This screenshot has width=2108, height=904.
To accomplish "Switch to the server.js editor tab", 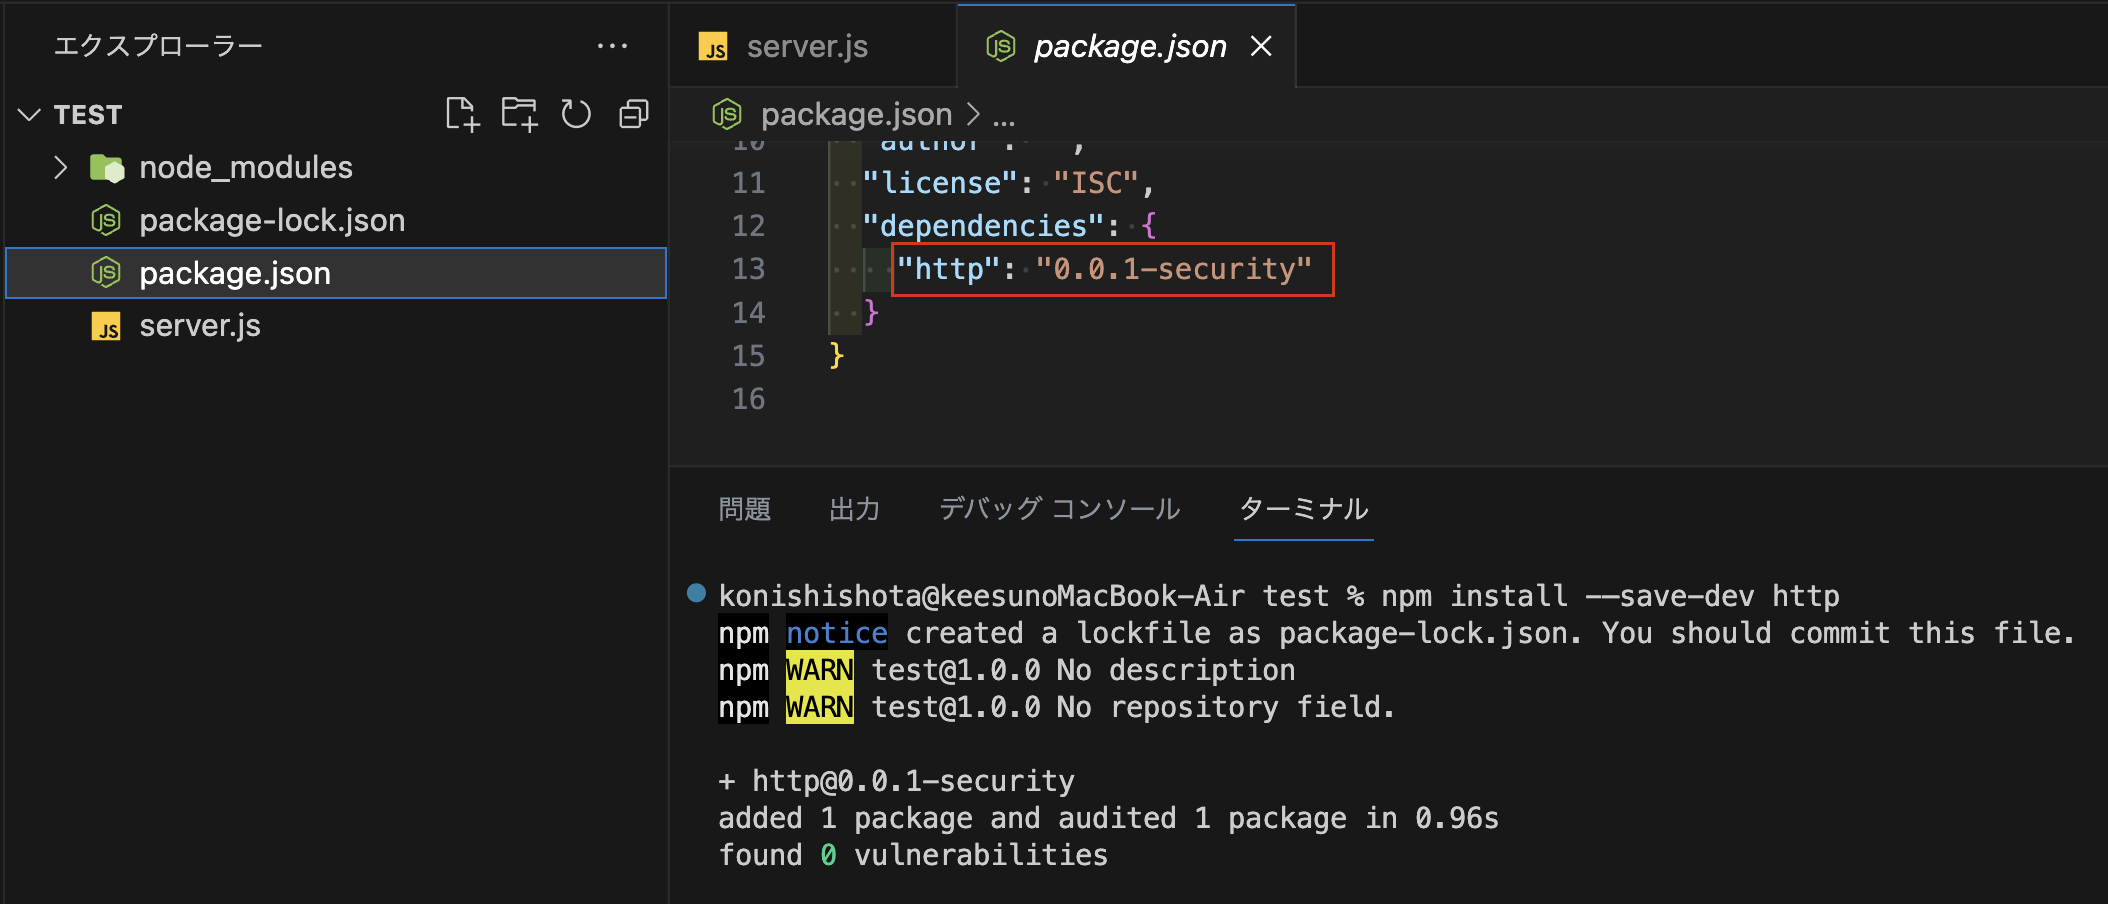I will click(x=806, y=47).
